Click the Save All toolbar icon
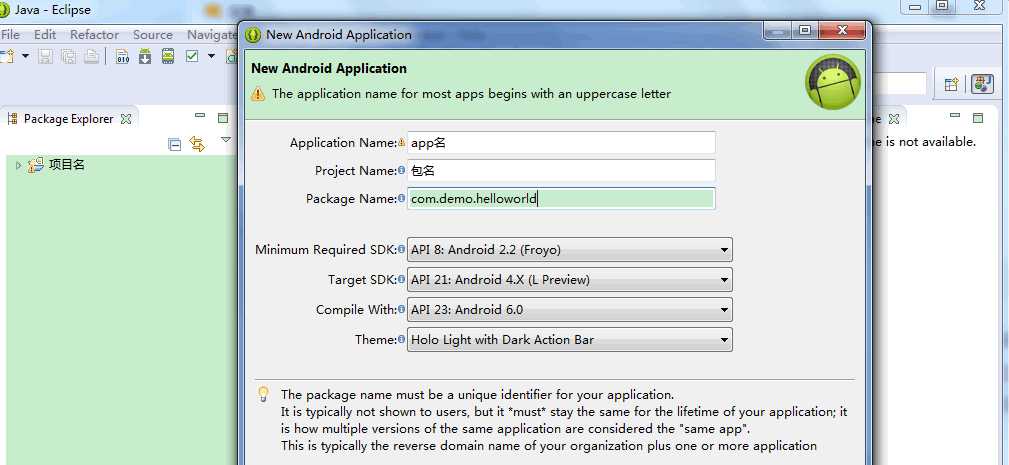The height and width of the screenshot is (465, 1009). (68, 56)
